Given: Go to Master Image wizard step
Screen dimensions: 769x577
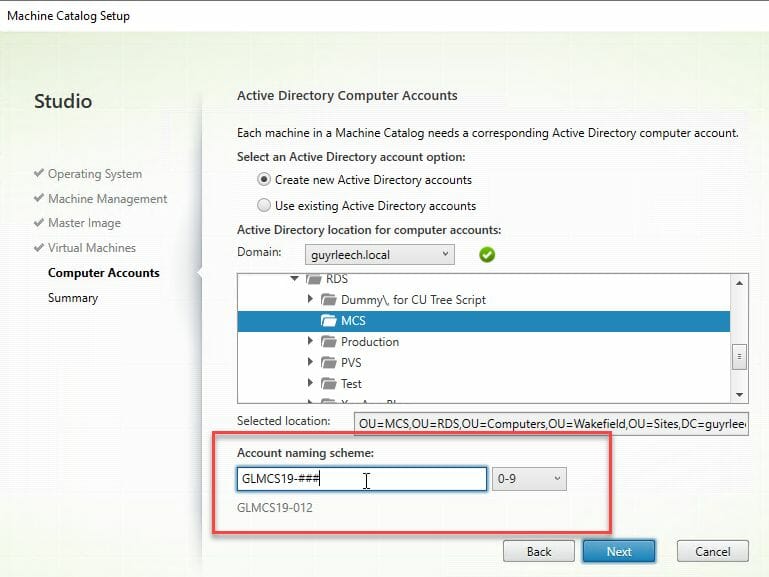Looking at the screenshot, I should pyautogui.click(x=84, y=223).
